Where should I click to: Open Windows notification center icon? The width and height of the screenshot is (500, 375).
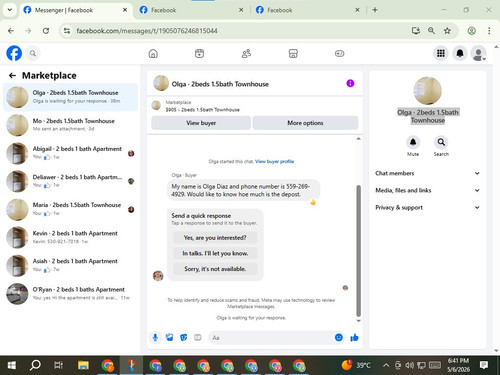tap(484, 365)
